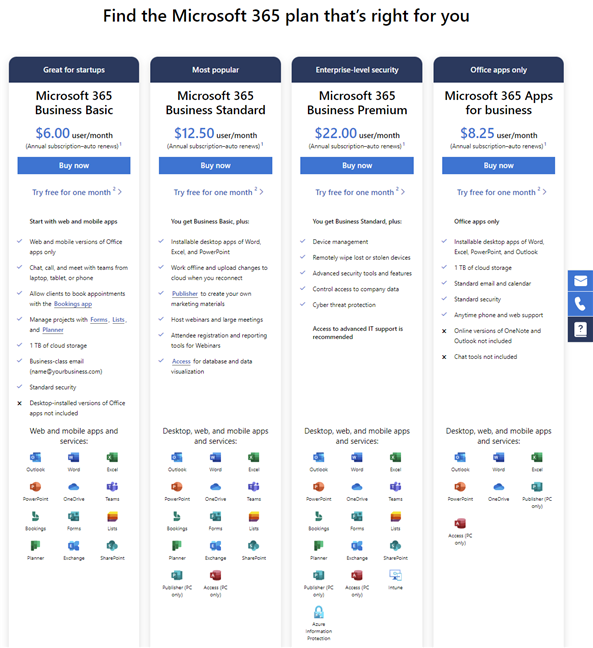
Task: Open the Bookings app link
Action: tap(73, 304)
